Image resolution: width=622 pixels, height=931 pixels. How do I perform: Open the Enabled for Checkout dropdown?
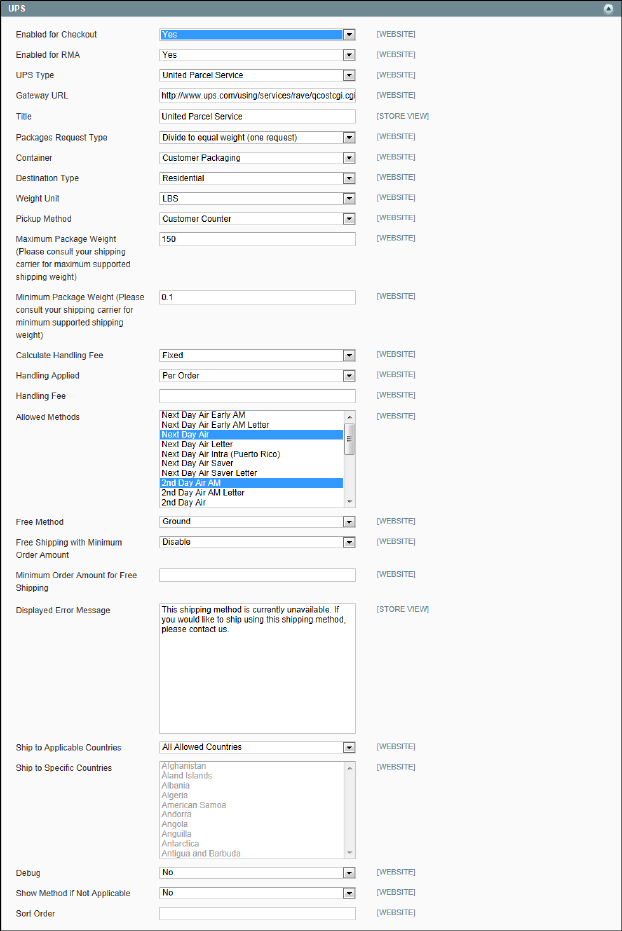(258, 34)
